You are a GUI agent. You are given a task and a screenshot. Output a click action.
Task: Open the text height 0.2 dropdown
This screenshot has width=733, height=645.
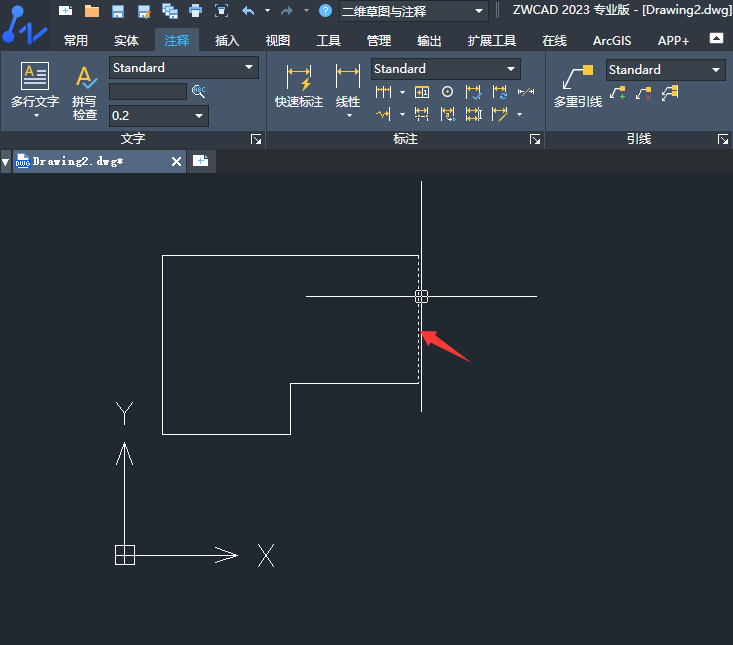click(159, 115)
